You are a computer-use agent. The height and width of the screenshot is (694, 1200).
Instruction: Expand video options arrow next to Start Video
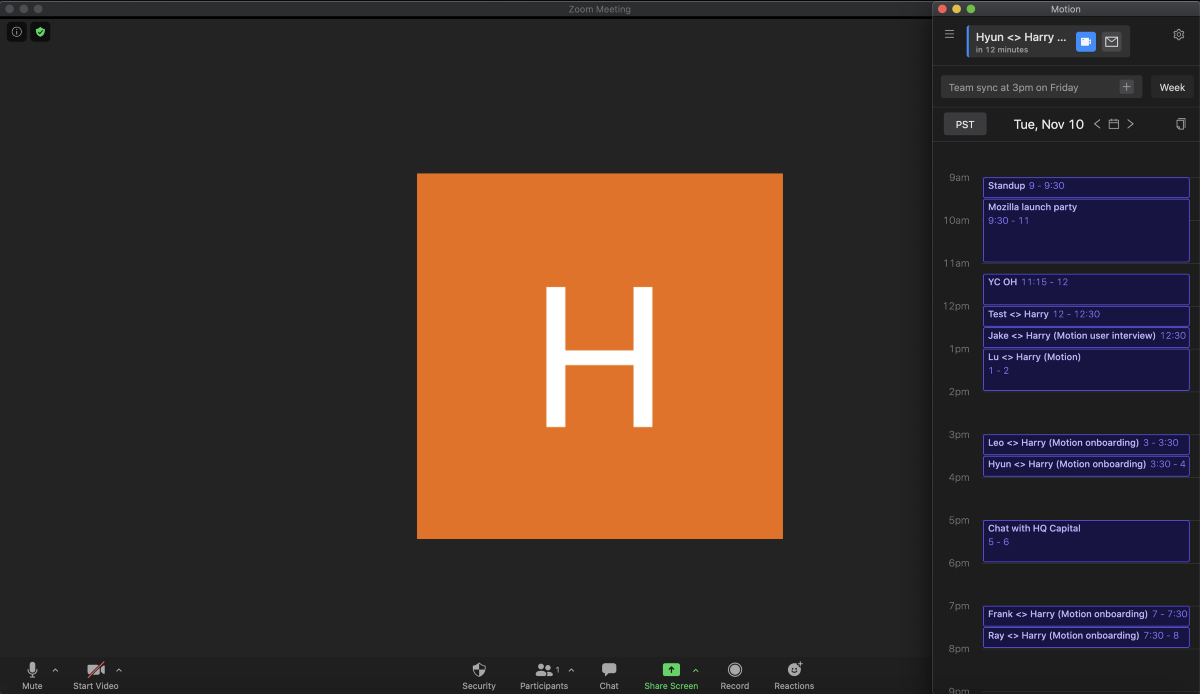[119, 670]
